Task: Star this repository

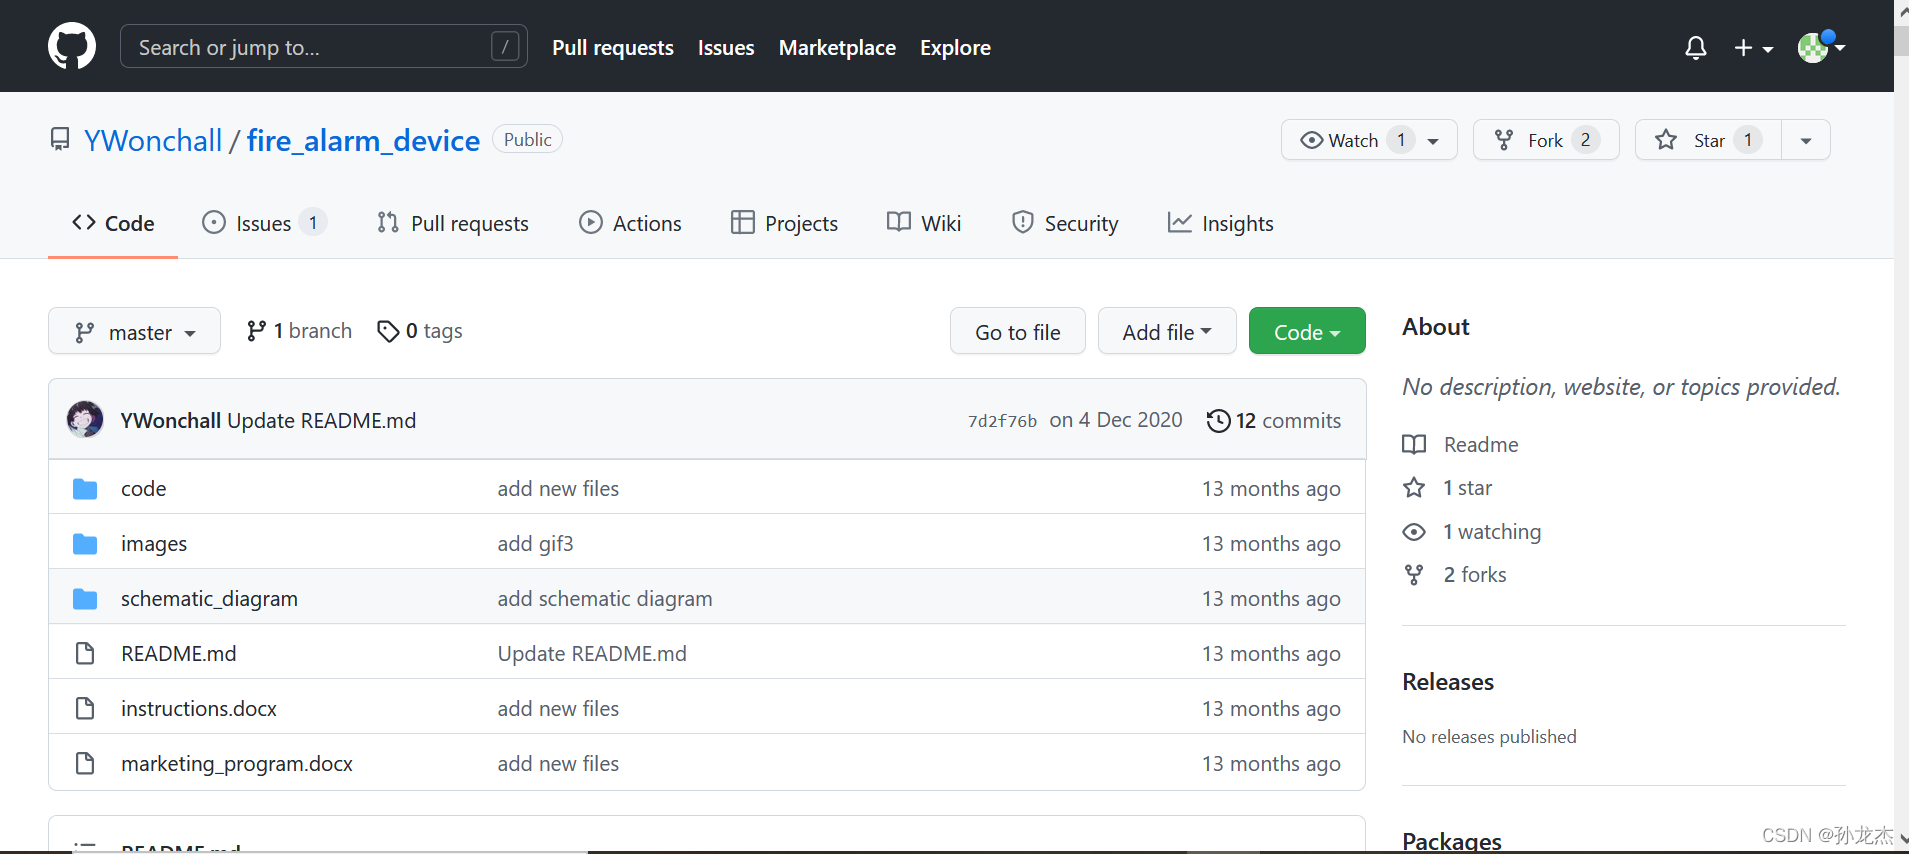Action: pos(1708,140)
